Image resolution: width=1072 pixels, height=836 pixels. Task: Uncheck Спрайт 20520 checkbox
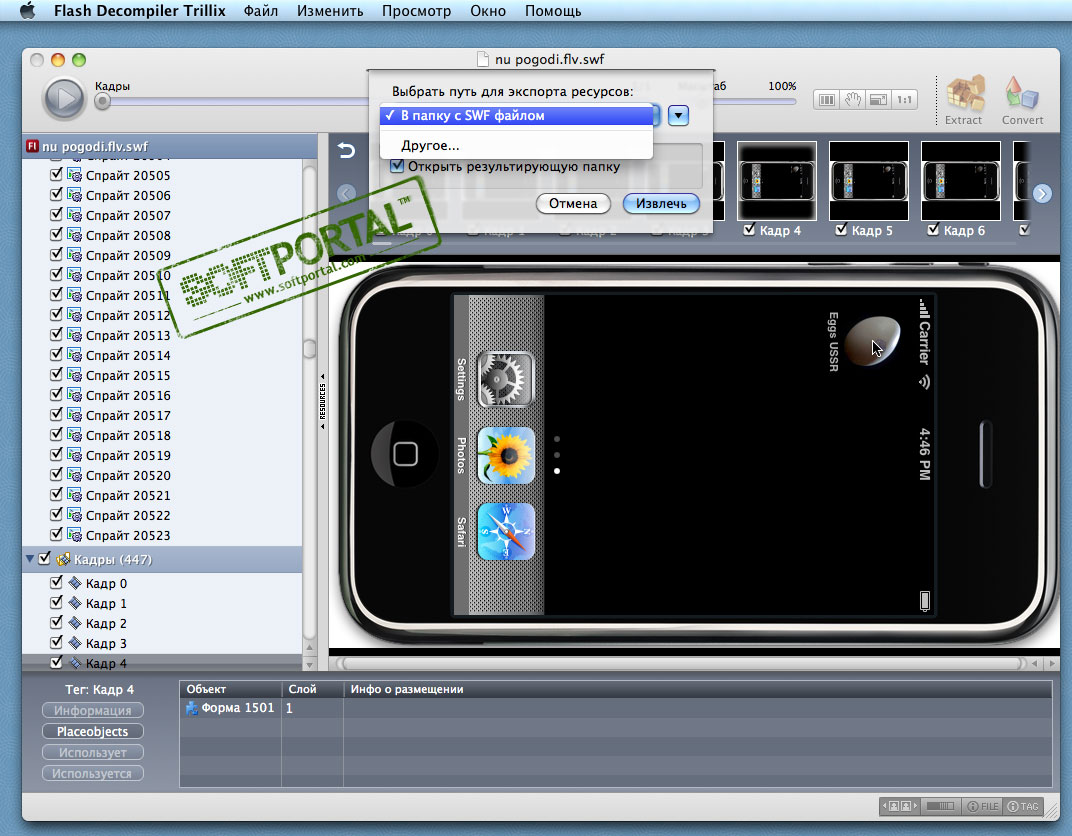click(56, 474)
